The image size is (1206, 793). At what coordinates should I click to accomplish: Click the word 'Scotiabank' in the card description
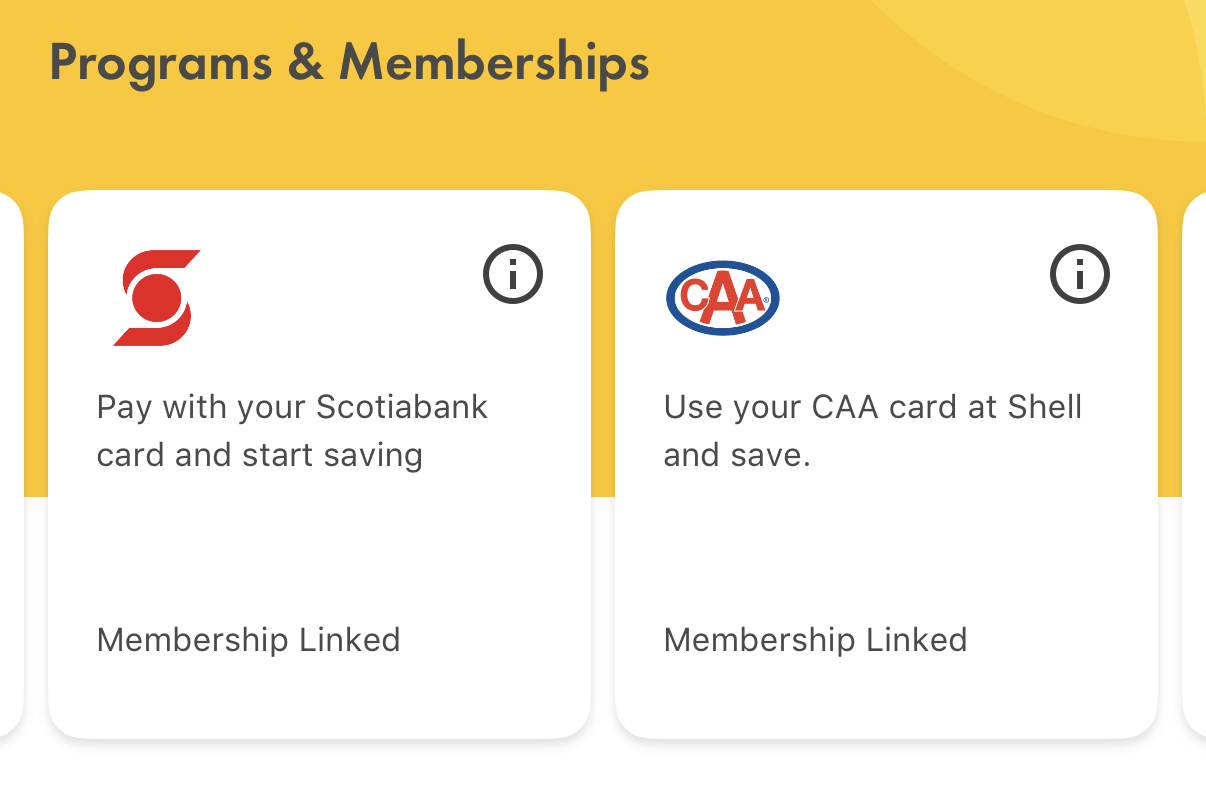402,407
